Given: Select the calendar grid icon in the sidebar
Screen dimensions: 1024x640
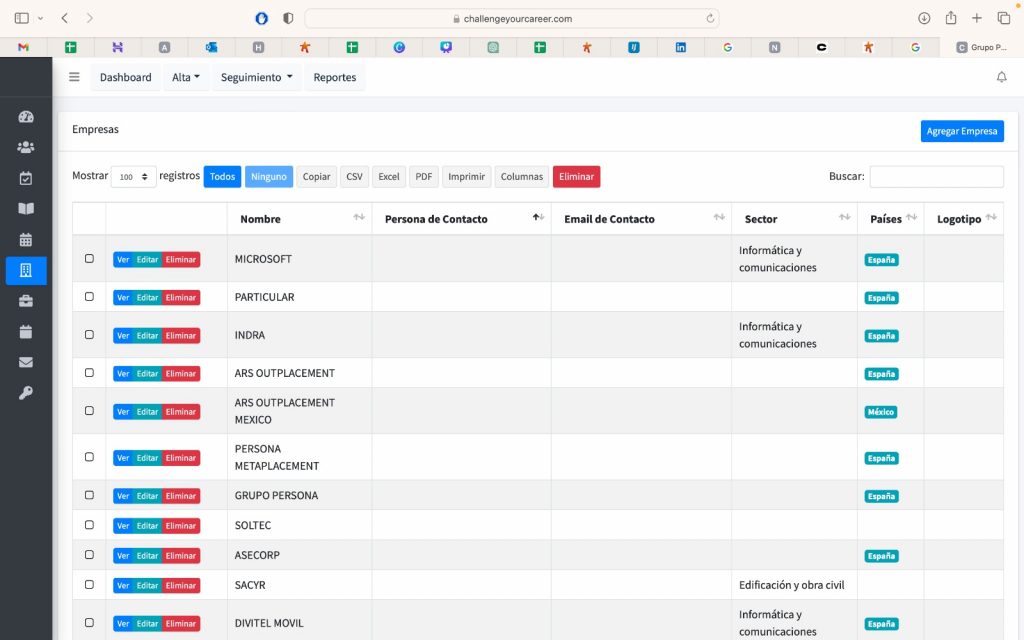Looking at the screenshot, I should pyautogui.click(x=26, y=240).
